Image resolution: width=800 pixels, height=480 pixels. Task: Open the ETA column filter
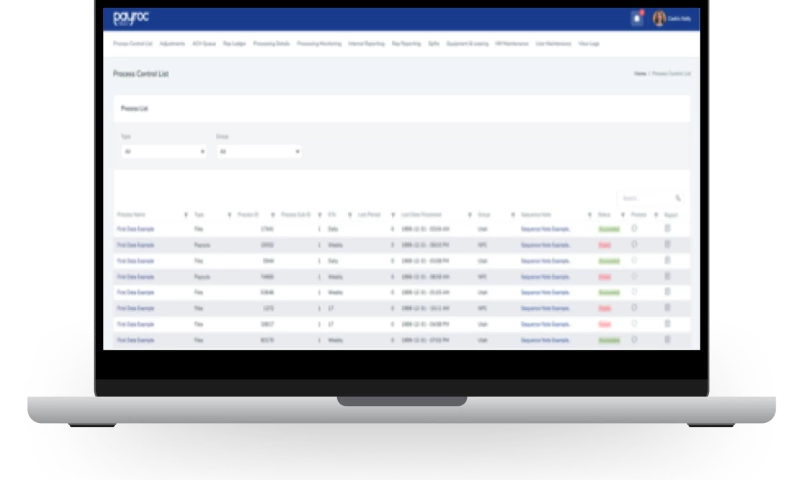tap(349, 215)
